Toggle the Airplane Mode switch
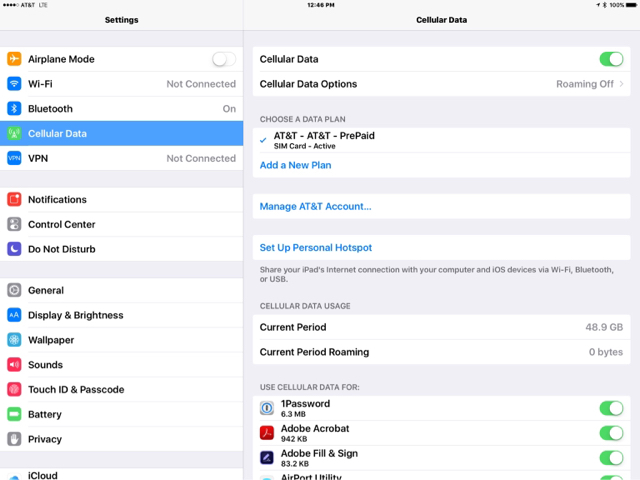640x480 pixels. pos(224,59)
